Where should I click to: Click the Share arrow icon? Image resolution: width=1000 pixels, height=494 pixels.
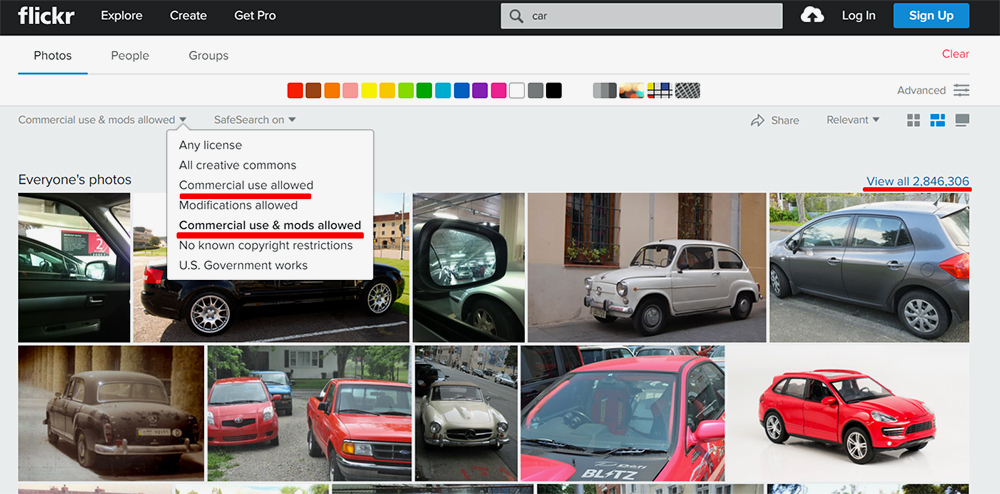coord(758,120)
